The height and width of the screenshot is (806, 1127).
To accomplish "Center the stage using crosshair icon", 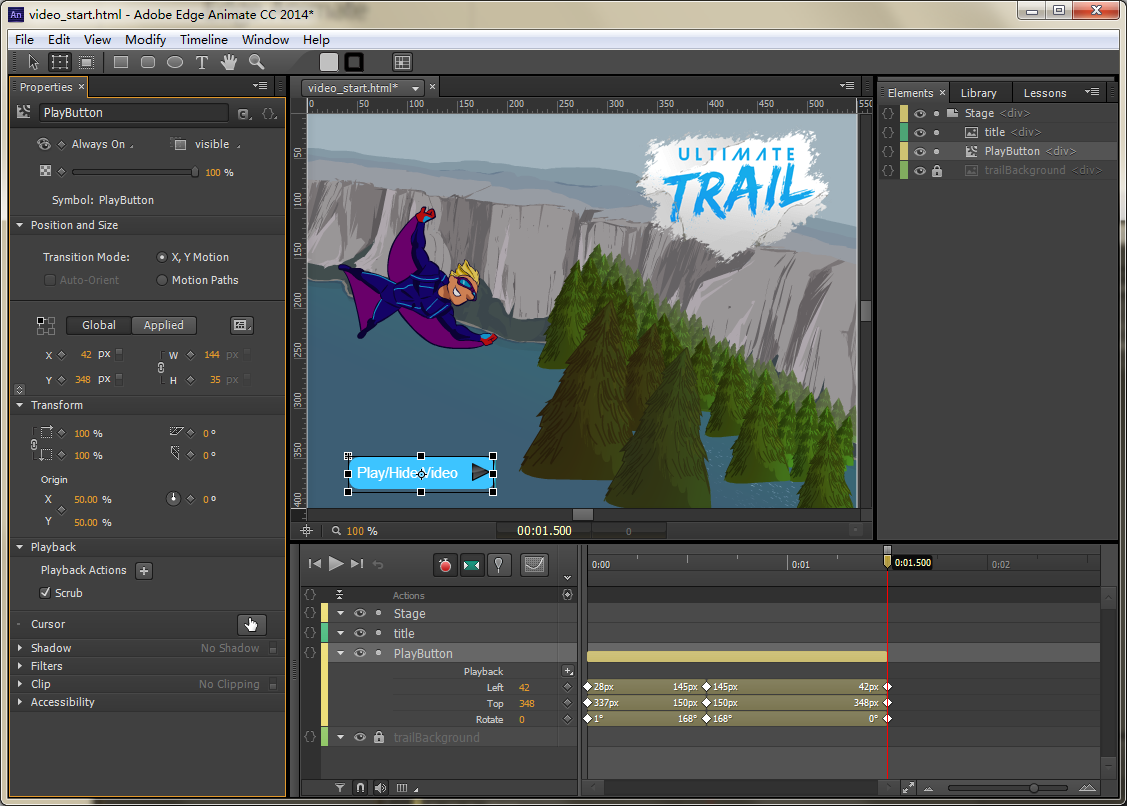I will point(306,531).
